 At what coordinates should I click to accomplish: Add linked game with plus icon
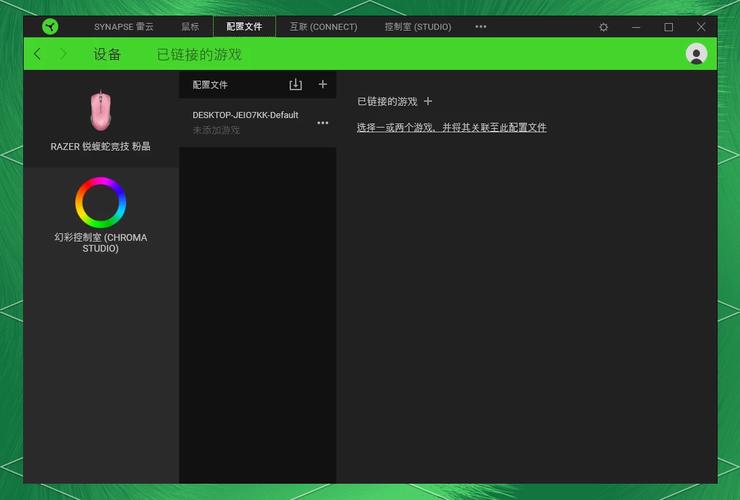click(428, 101)
